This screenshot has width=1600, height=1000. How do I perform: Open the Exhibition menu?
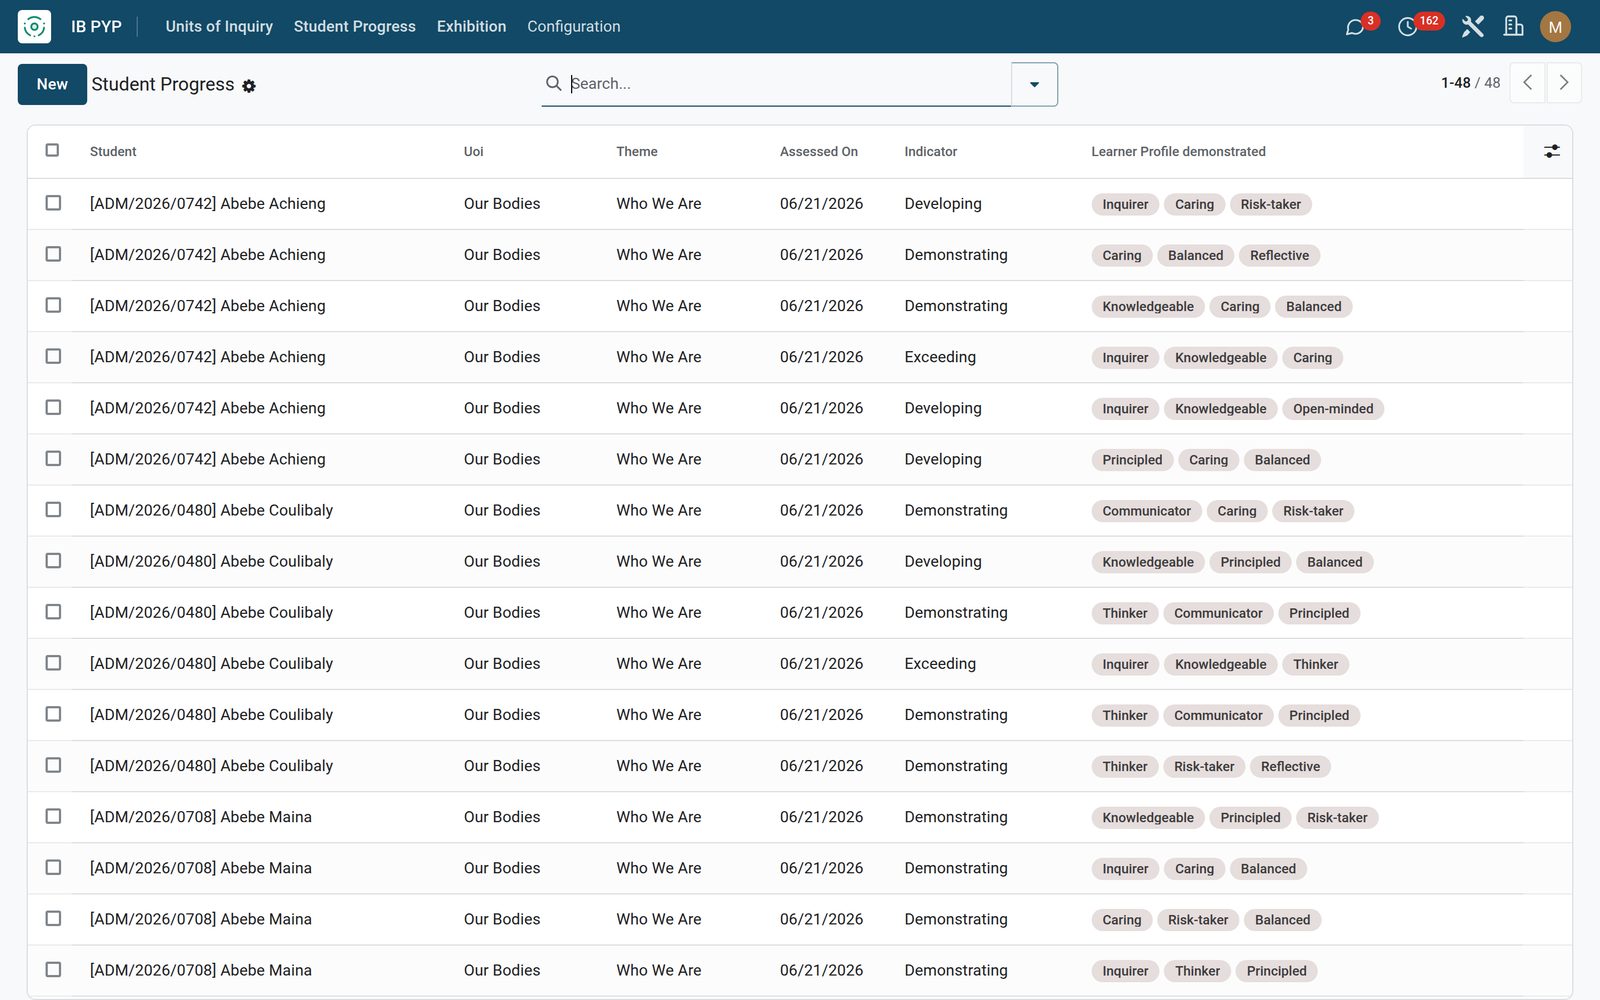pyautogui.click(x=471, y=26)
